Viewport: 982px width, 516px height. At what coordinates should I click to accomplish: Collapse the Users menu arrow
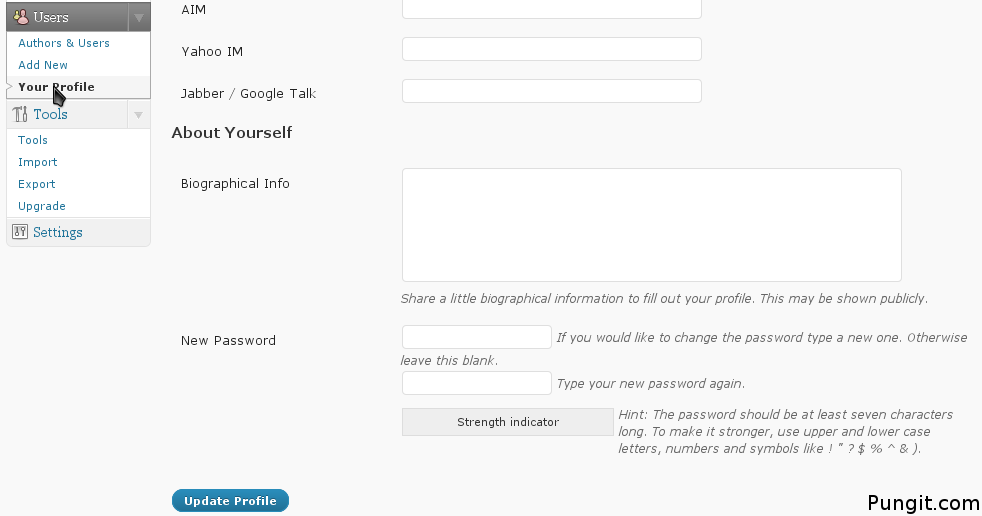[139, 17]
